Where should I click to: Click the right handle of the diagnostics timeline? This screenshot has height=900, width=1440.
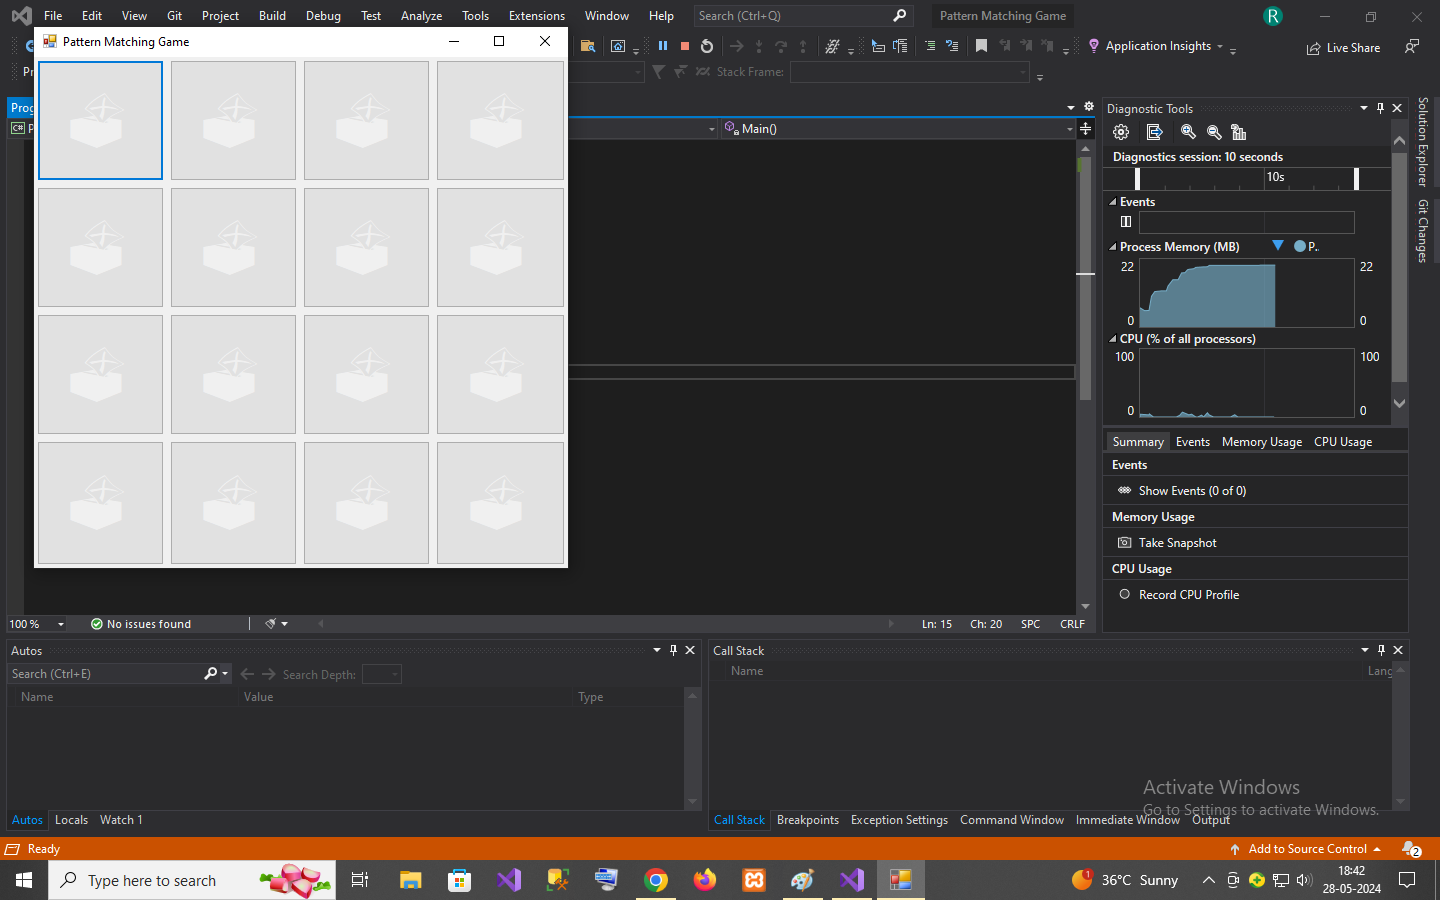[1356, 178]
